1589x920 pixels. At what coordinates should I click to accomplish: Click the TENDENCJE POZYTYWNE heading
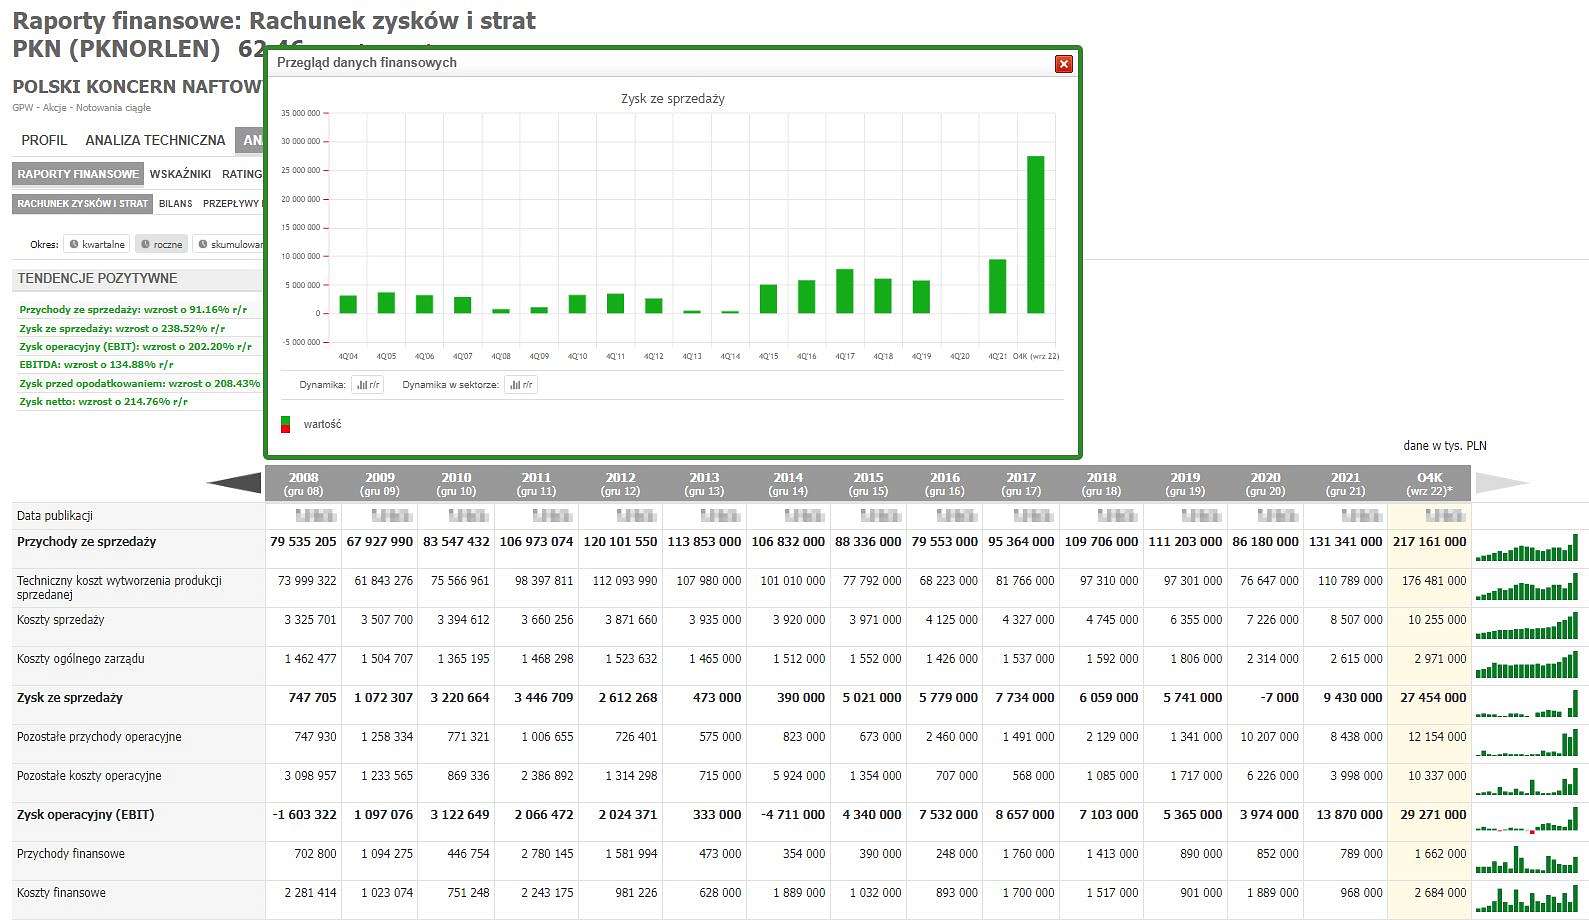click(x=97, y=279)
